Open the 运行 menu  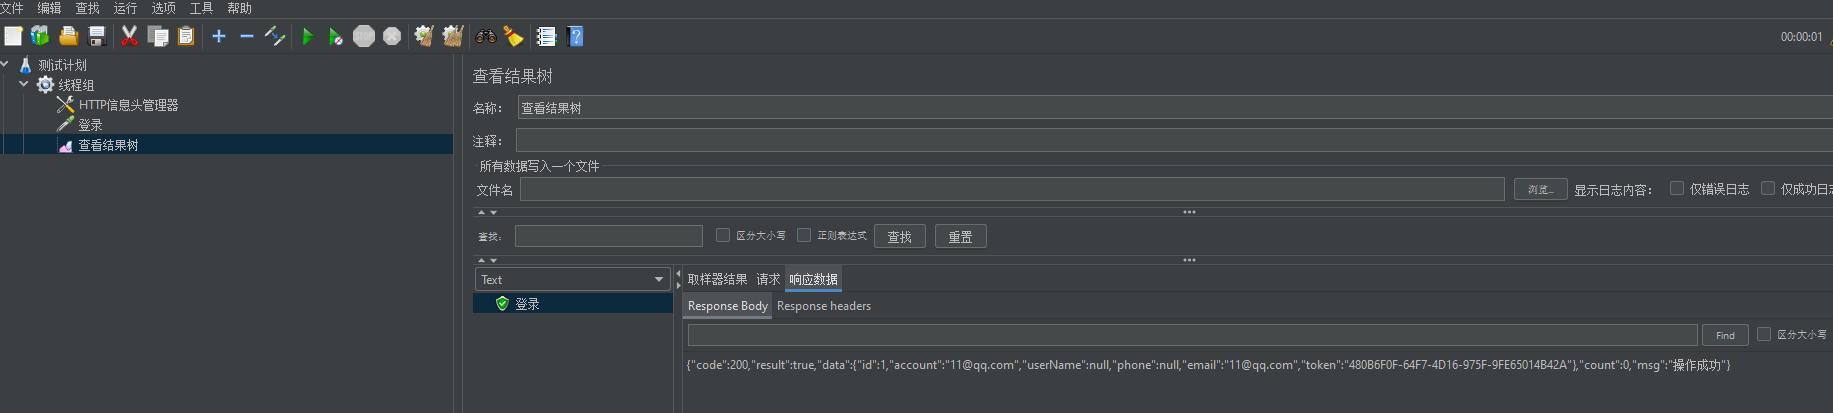126,8
